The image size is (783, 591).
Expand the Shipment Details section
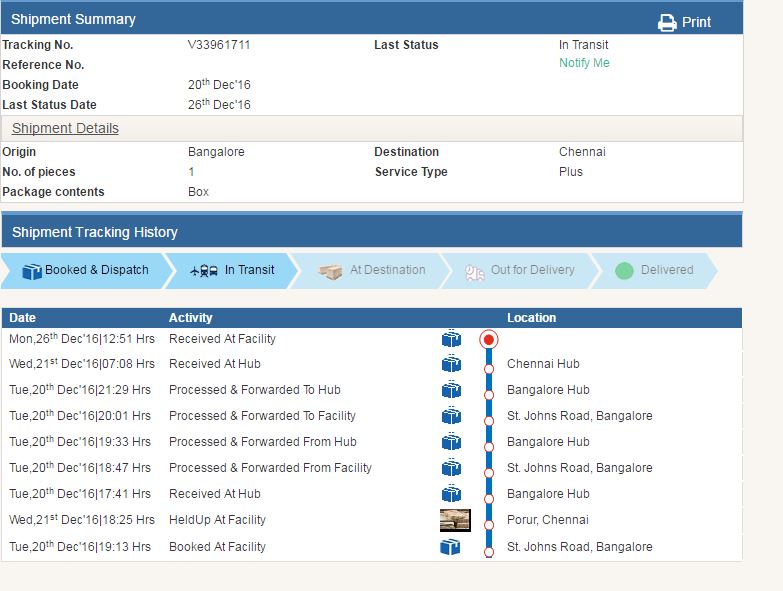(65, 128)
